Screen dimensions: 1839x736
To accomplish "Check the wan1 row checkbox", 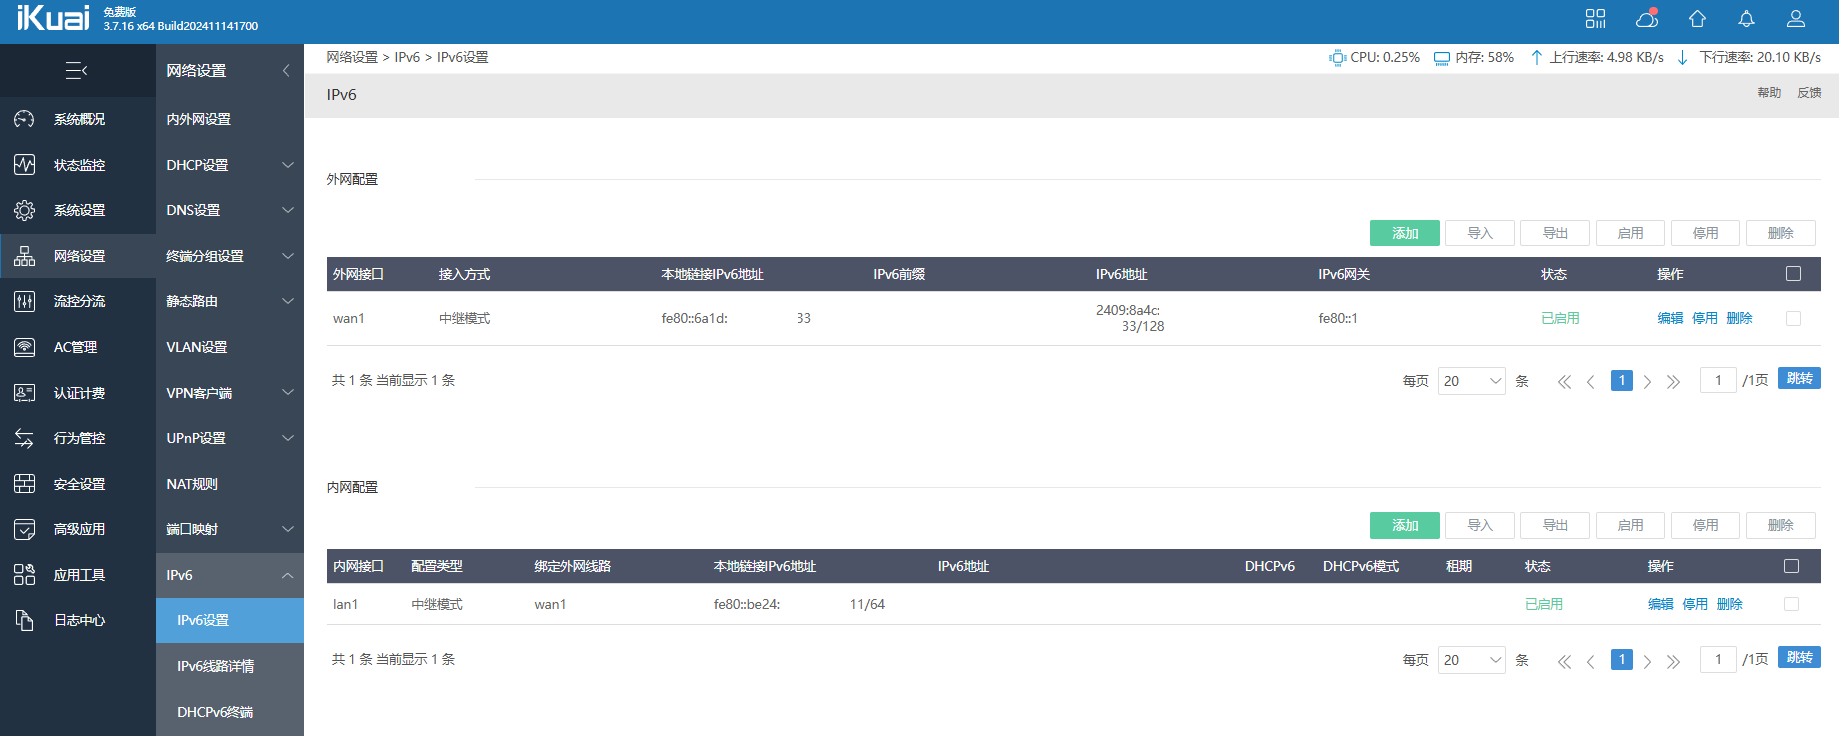I will pyautogui.click(x=1793, y=318).
